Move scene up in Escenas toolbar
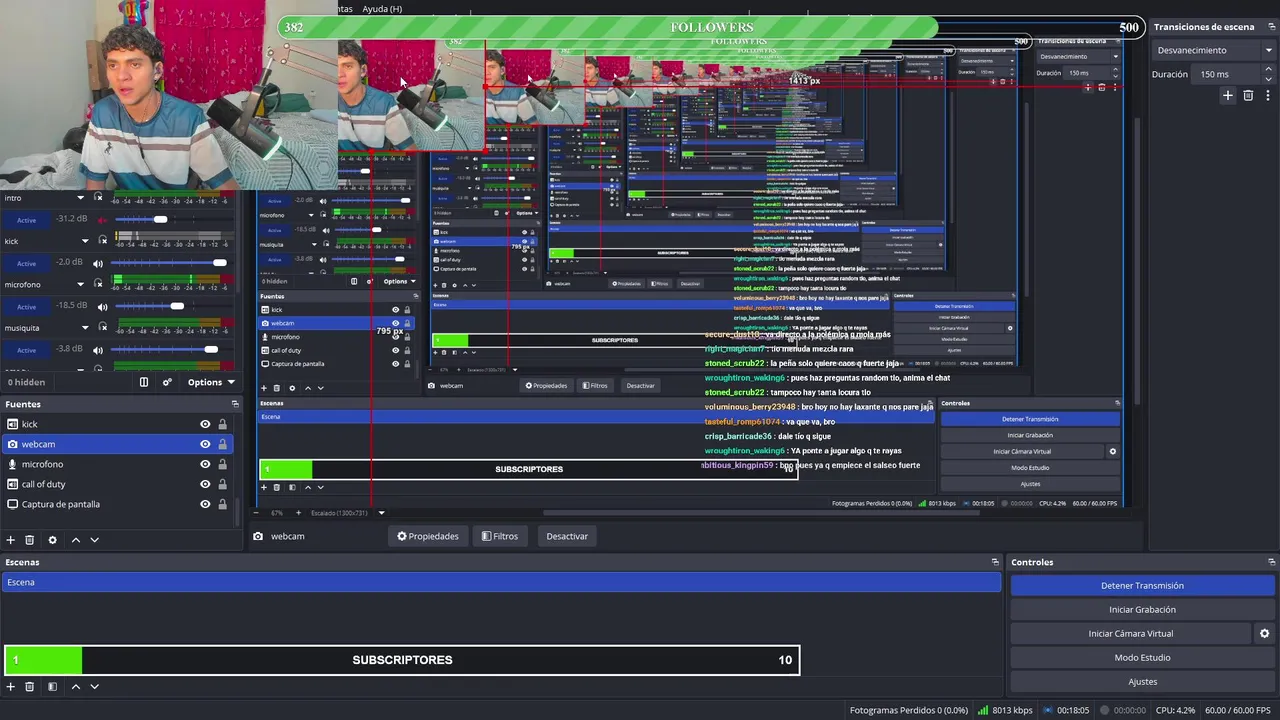1280x720 pixels. 75,687
